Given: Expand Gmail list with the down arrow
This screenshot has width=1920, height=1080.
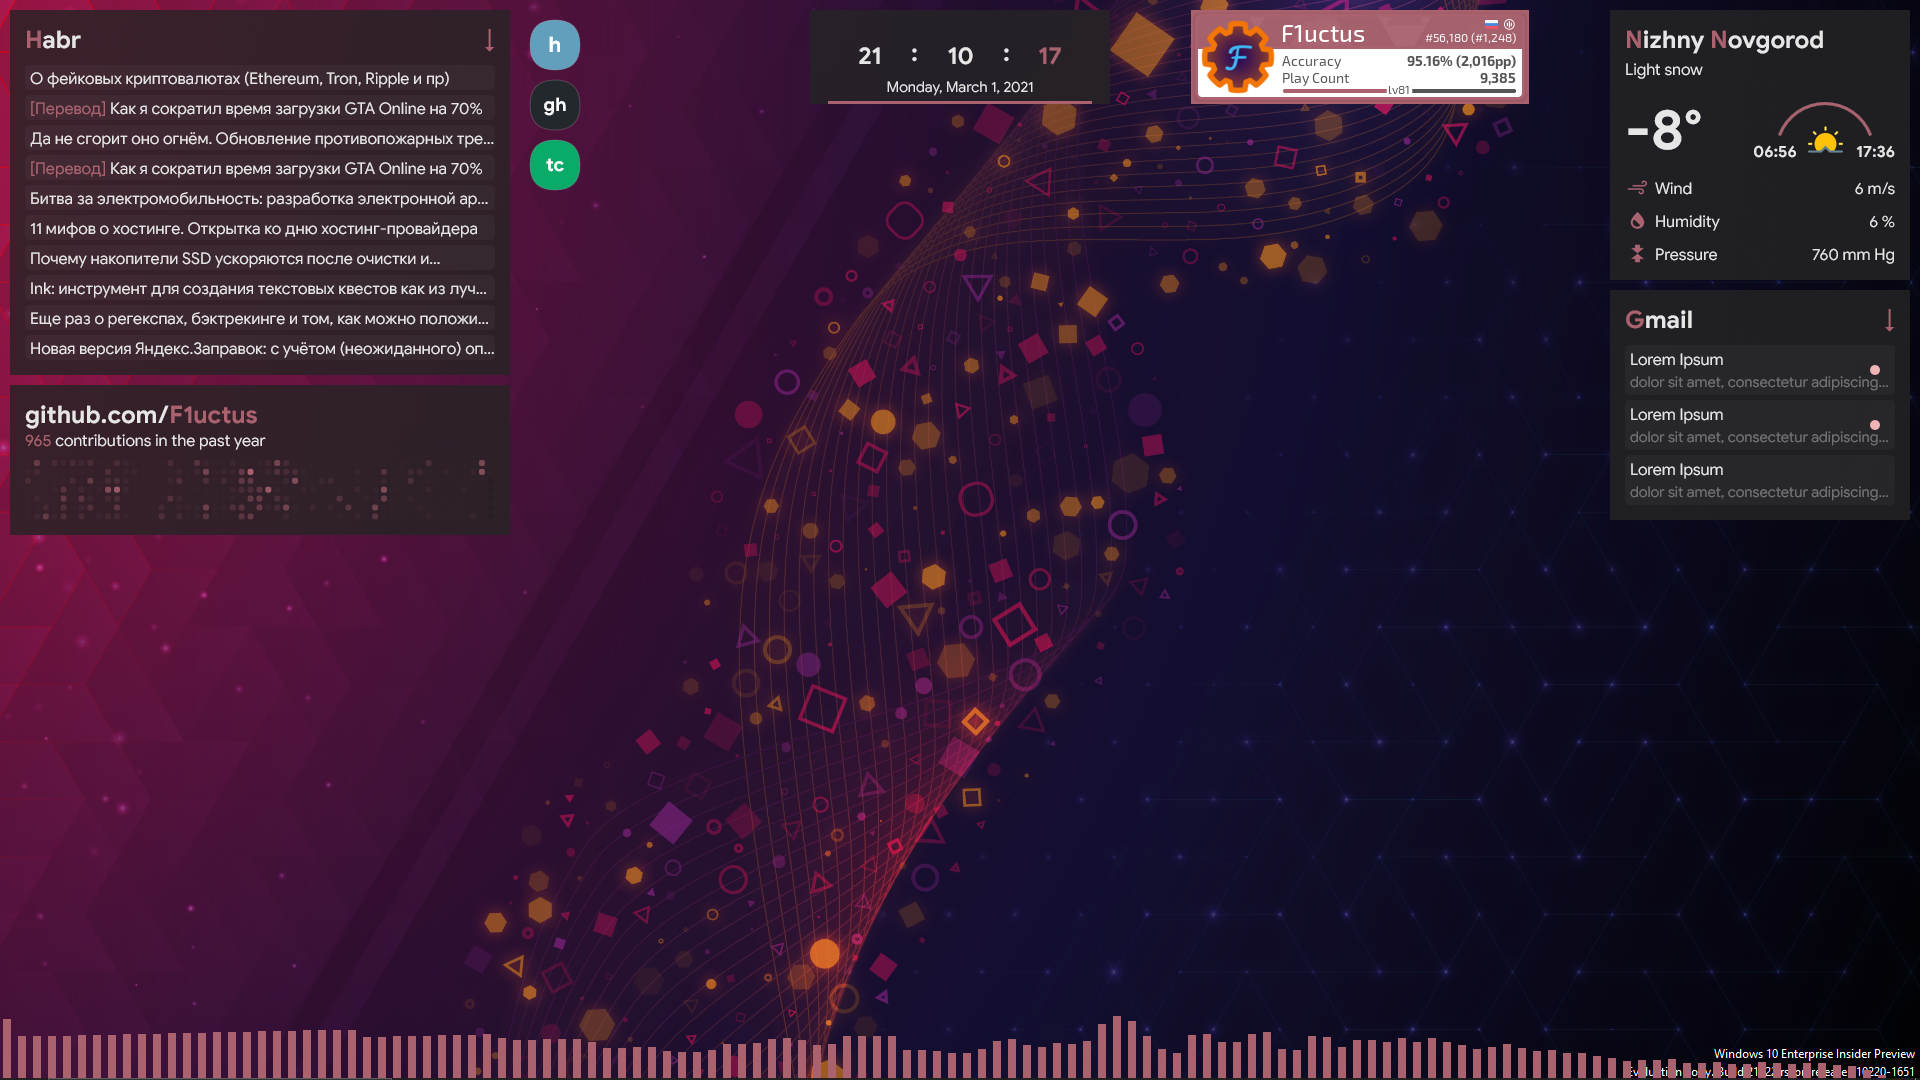Looking at the screenshot, I should pos(1889,320).
